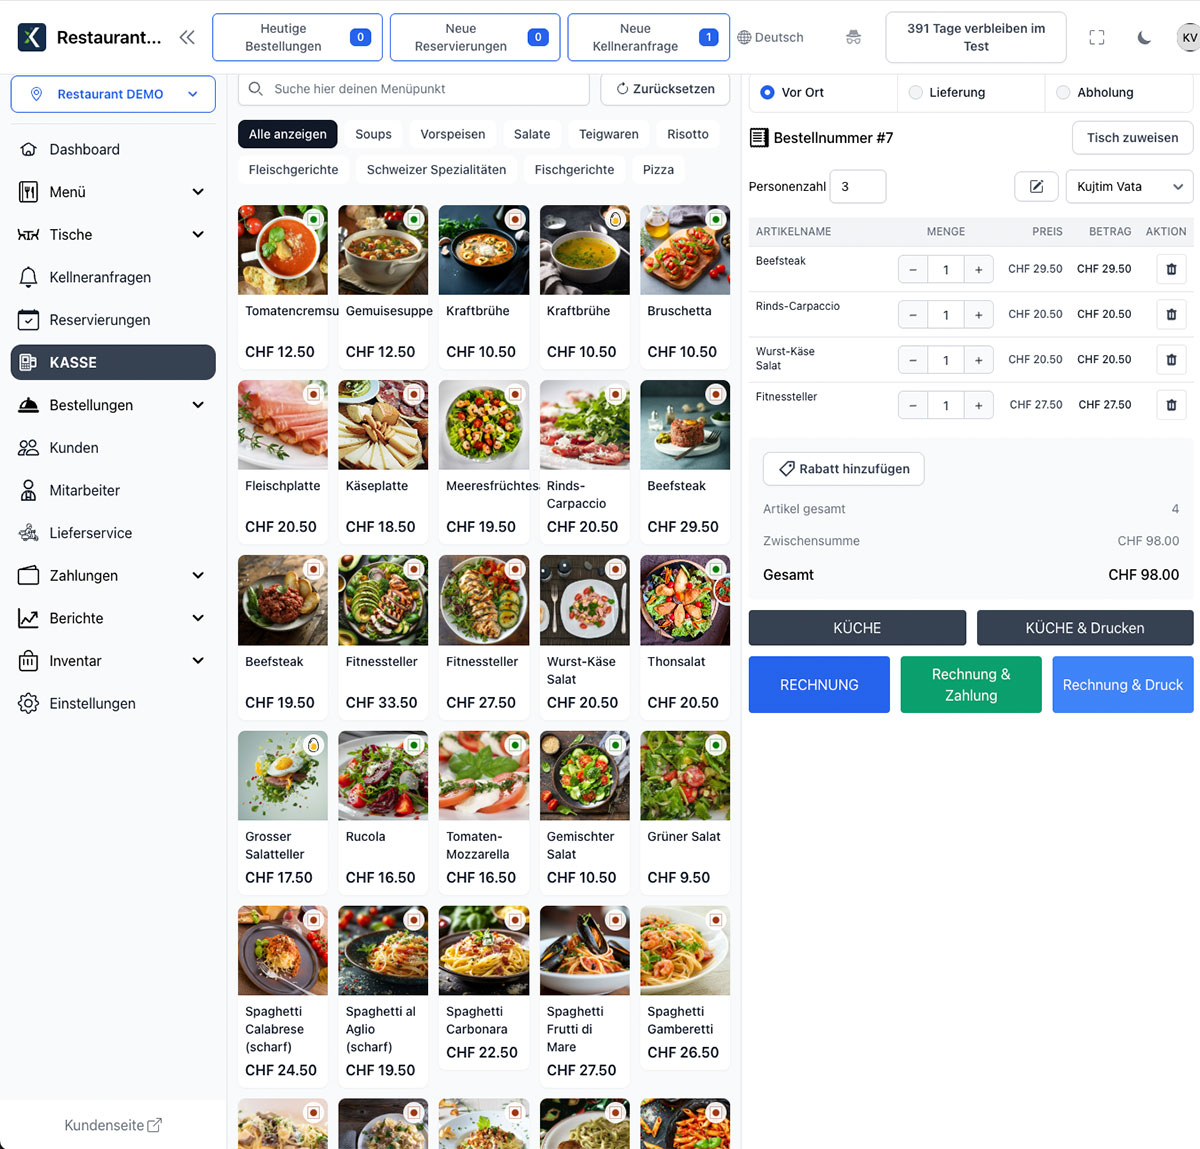The height and width of the screenshot is (1149, 1200).
Task: Open the Kujtim Vata waiter dropdown
Action: click(1129, 187)
